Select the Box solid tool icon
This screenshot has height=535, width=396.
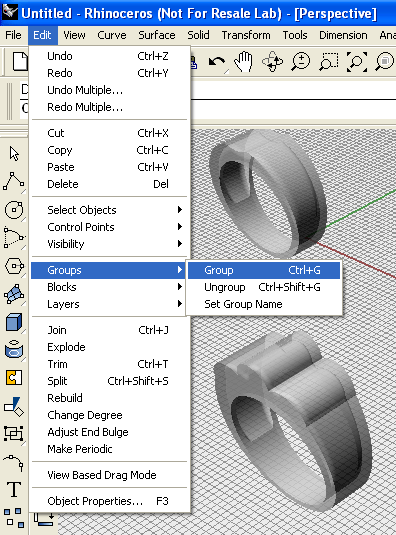pyautogui.click(x=14, y=322)
